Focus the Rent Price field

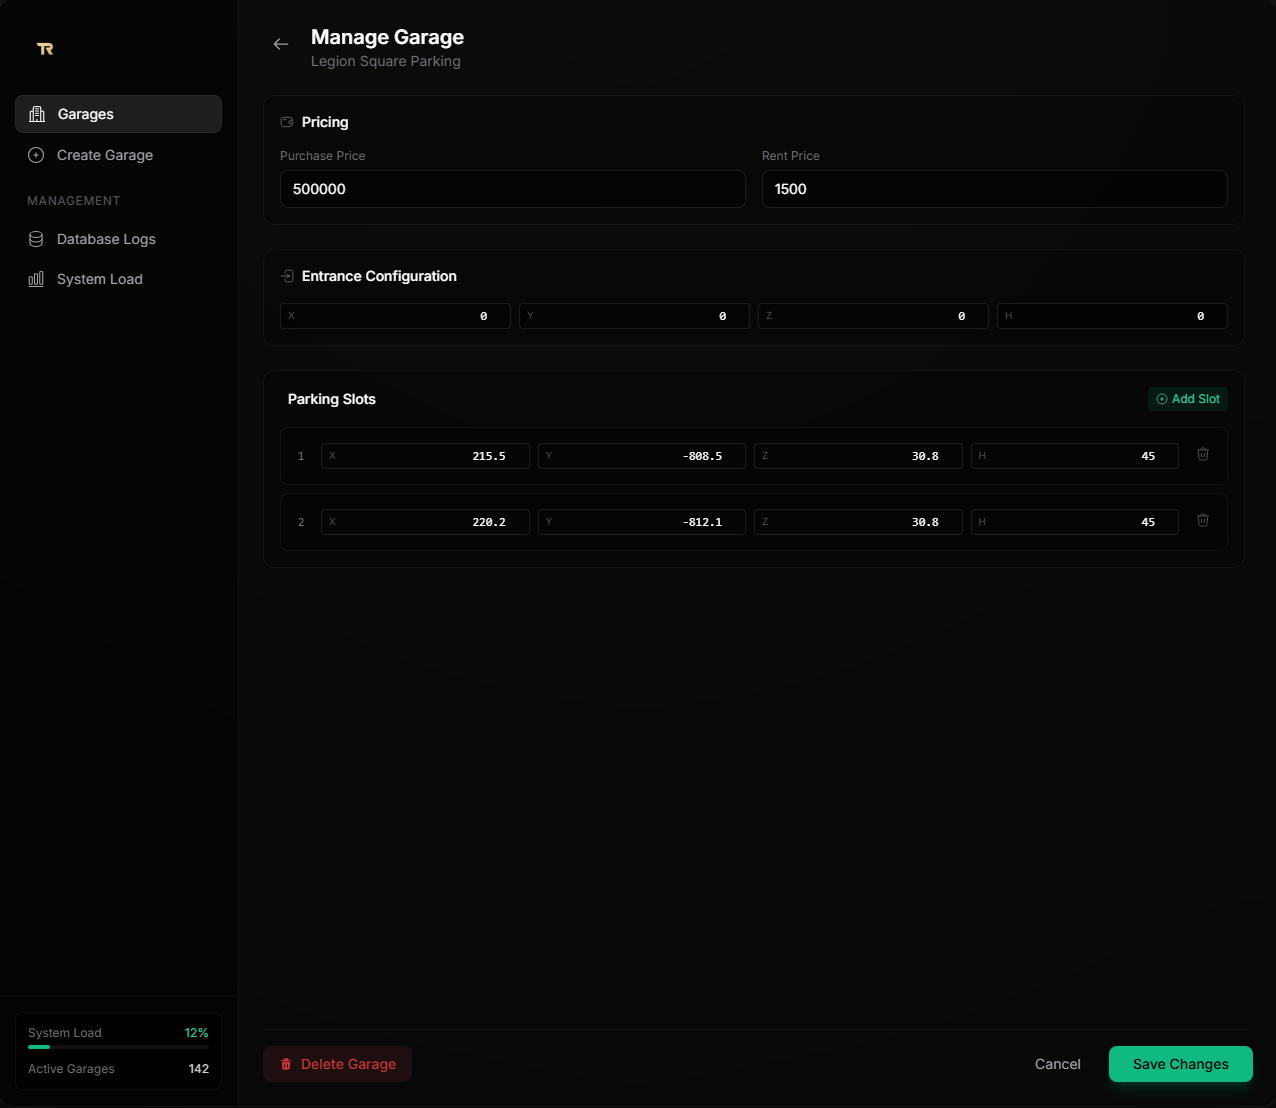(995, 189)
